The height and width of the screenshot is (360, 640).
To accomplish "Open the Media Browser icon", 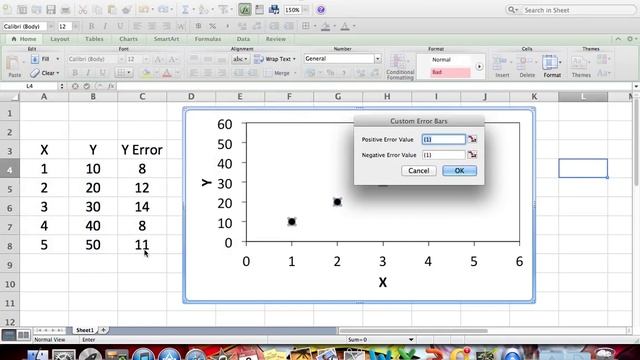I will [x=274, y=10].
